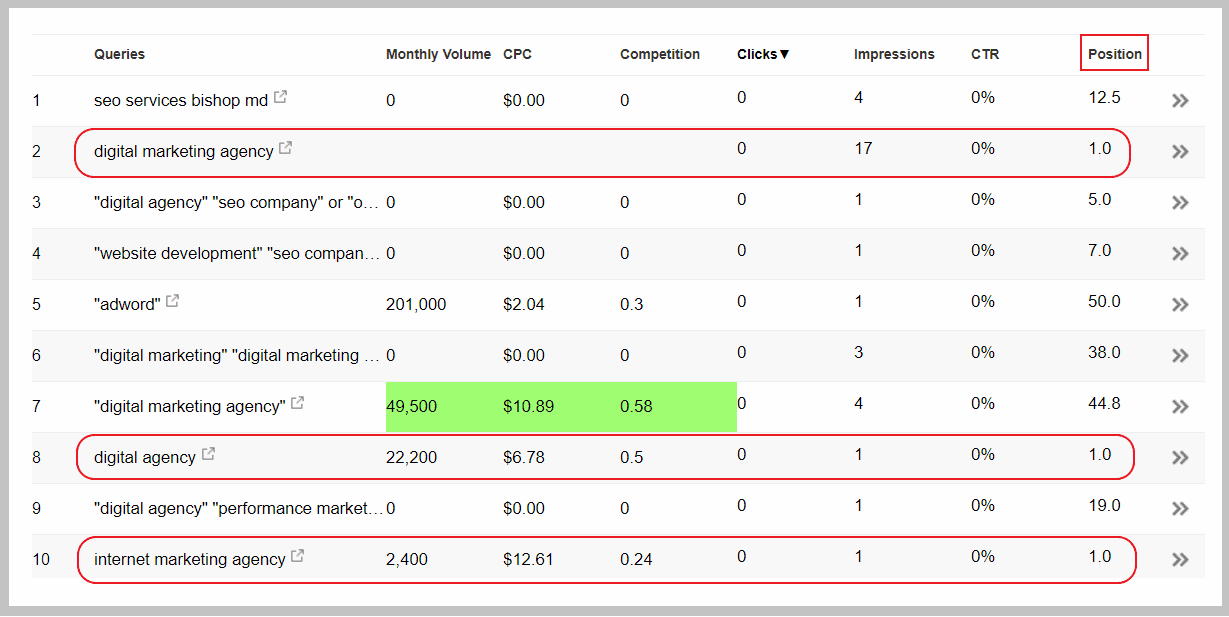Image resolution: width=1229 pixels, height=617 pixels.
Task: Select the $2.04 CPC value
Action: coord(524,304)
